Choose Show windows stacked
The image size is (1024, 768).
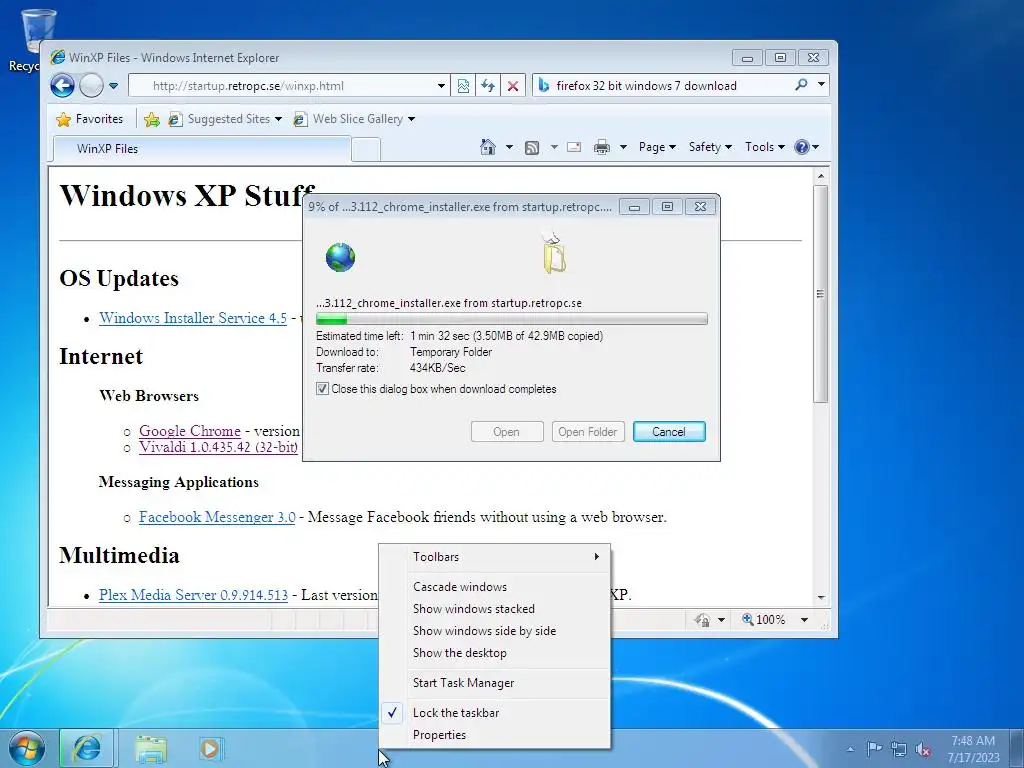pyautogui.click(x=495, y=609)
